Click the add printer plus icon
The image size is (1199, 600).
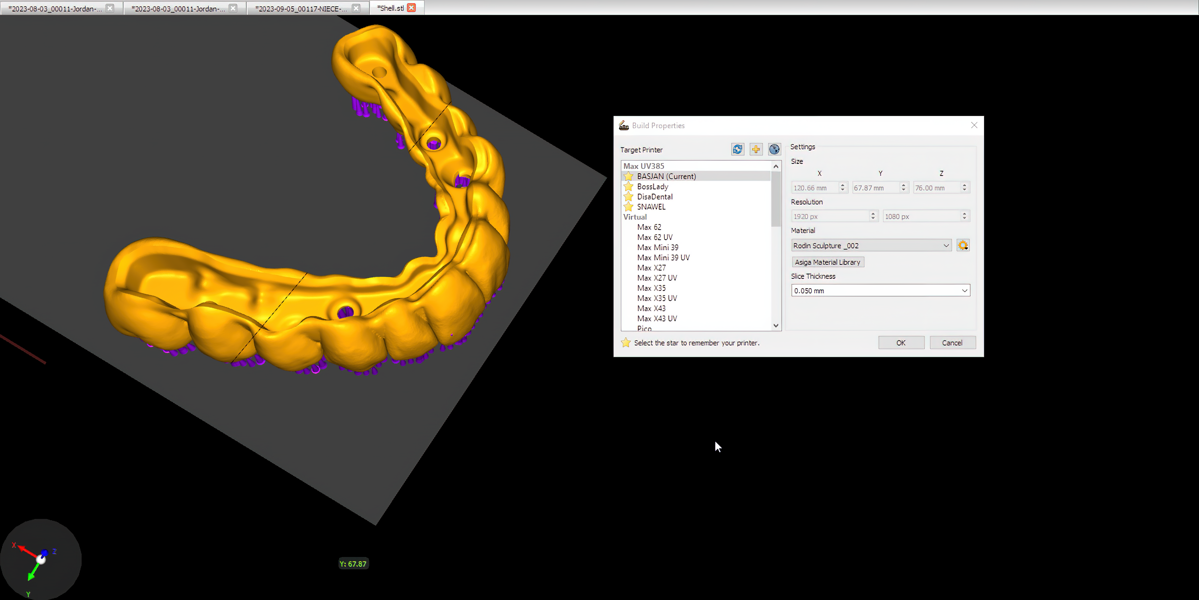point(756,149)
